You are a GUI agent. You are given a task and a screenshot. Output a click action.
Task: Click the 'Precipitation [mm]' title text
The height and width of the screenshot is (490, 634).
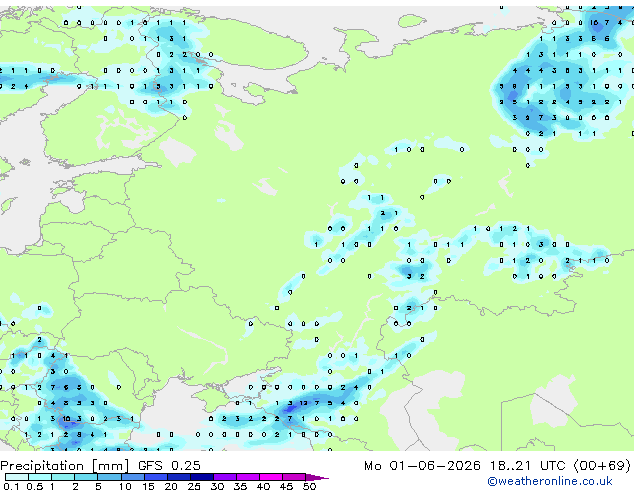click(x=65, y=466)
